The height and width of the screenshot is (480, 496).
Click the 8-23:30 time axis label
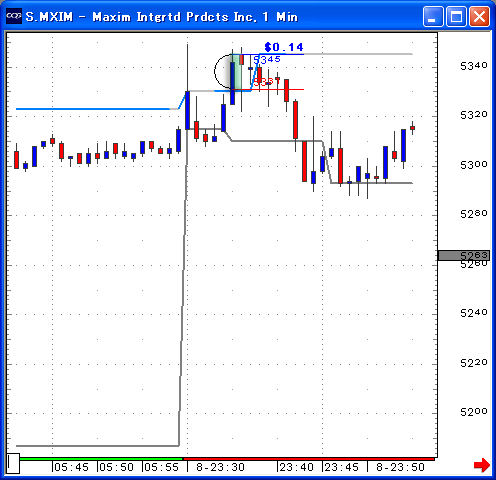[x=220, y=467]
